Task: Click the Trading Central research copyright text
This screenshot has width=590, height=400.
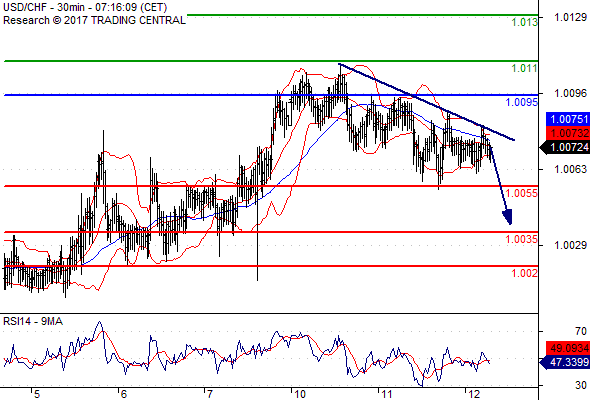Action: coord(94,20)
